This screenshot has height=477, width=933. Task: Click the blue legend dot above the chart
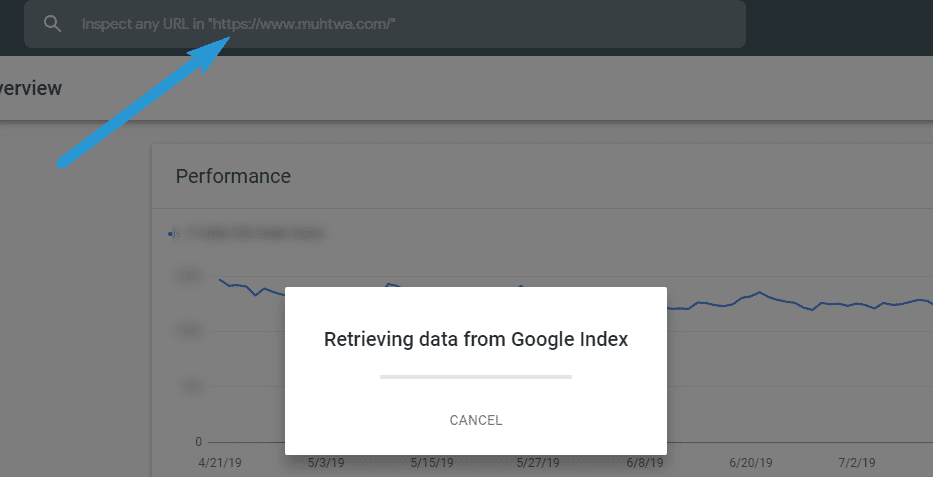[x=170, y=234]
